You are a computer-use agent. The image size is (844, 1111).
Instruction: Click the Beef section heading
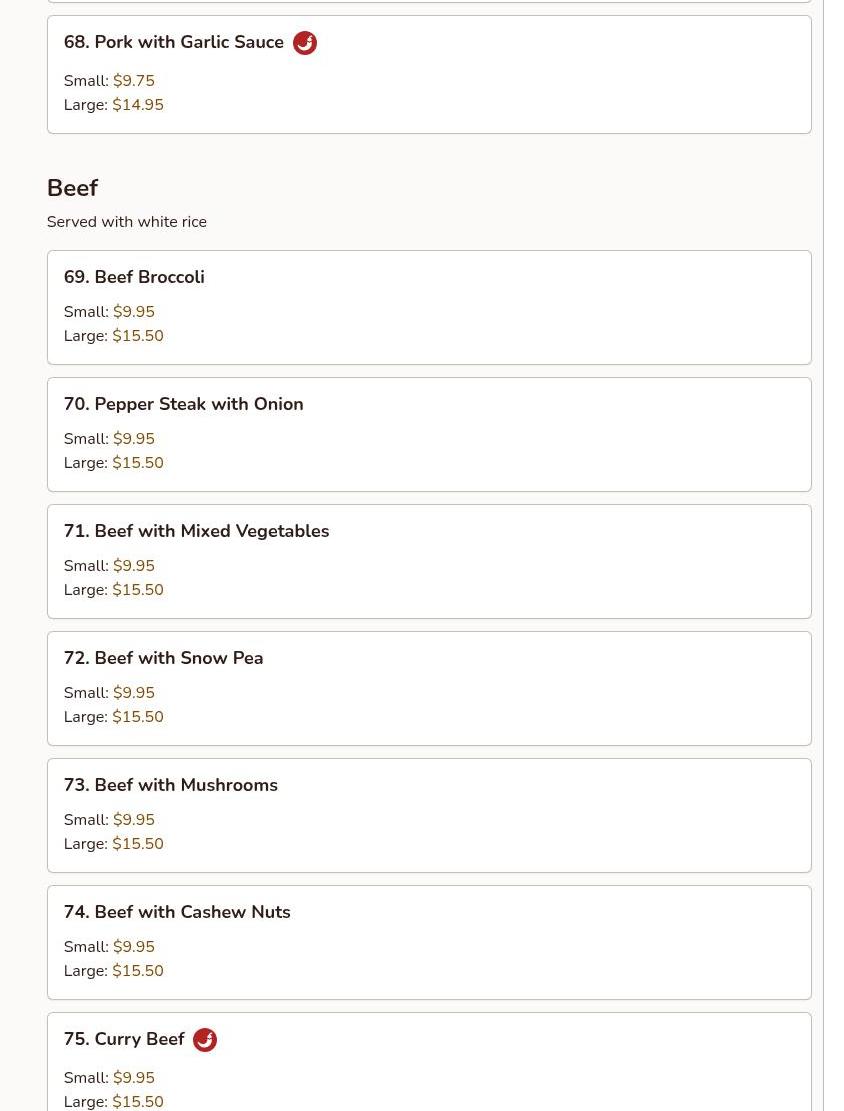(x=72, y=188)
